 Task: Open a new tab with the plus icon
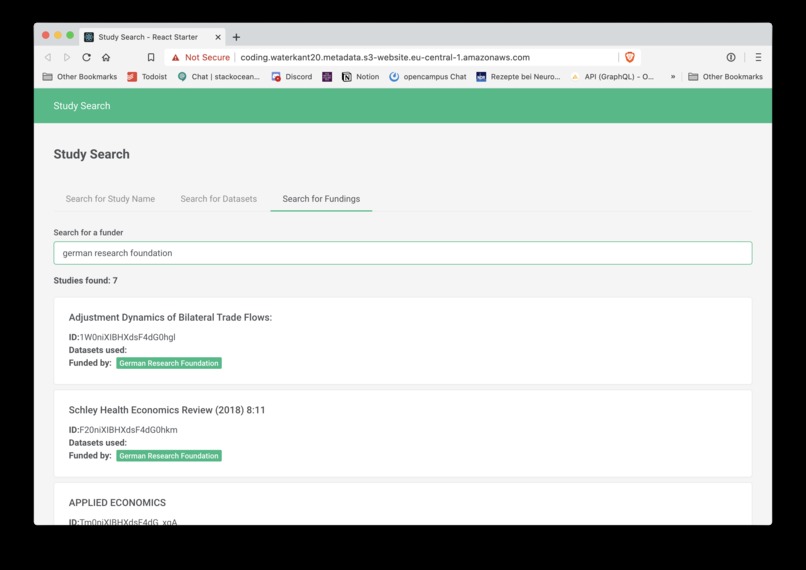pos(236,37)
